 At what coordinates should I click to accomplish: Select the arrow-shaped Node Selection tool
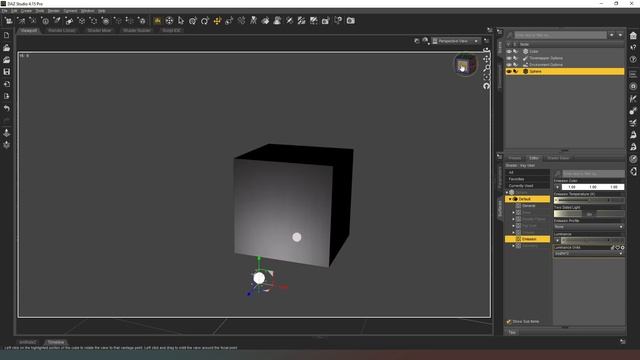click(x=181, y=20)
